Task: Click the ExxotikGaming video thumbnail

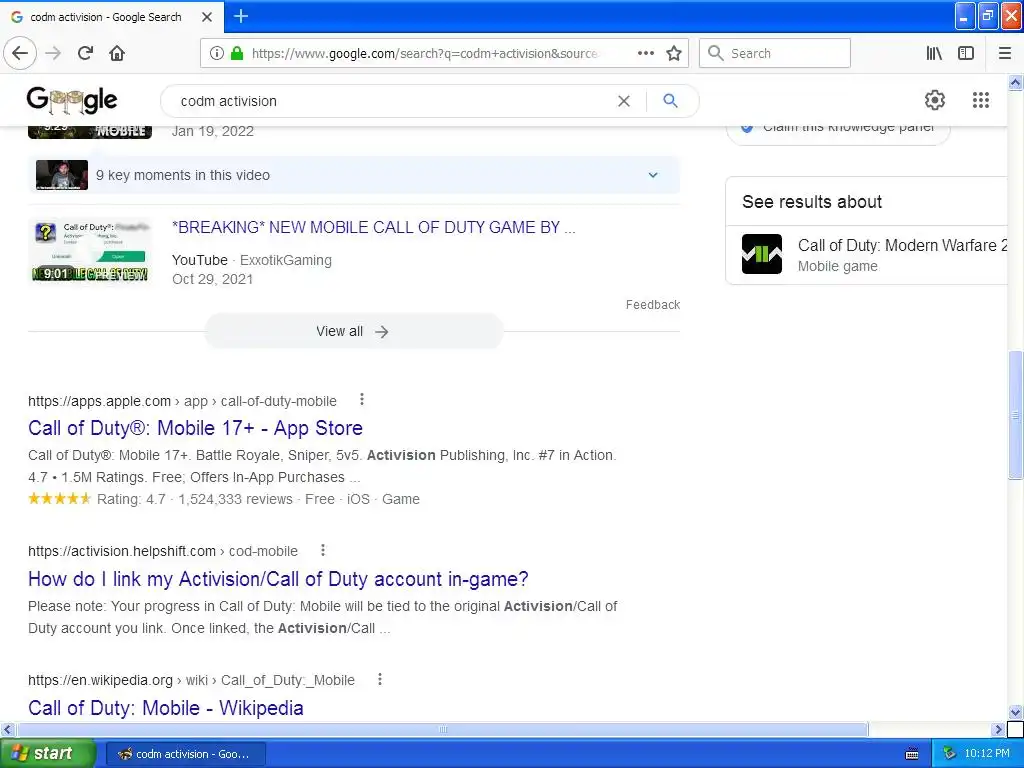Action: [89, 252]
